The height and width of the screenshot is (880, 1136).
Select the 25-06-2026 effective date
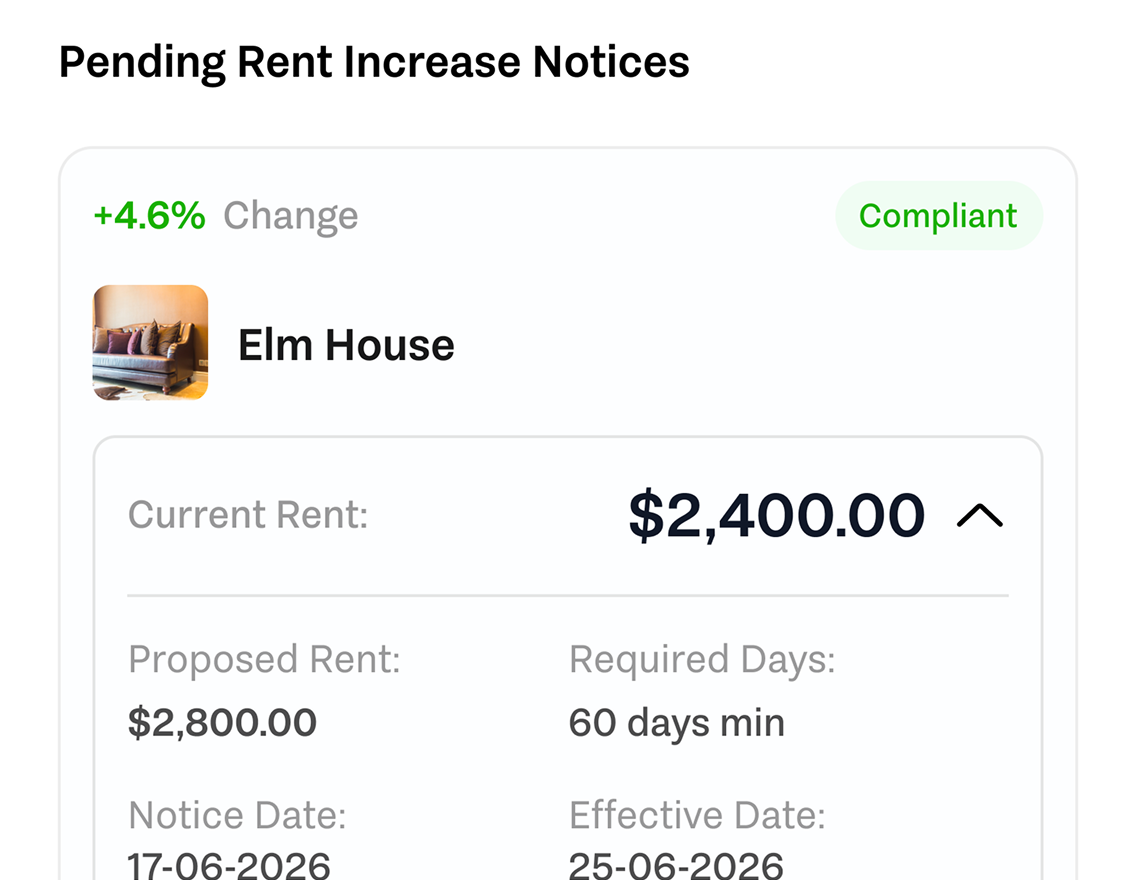click(x=676, y=866)
